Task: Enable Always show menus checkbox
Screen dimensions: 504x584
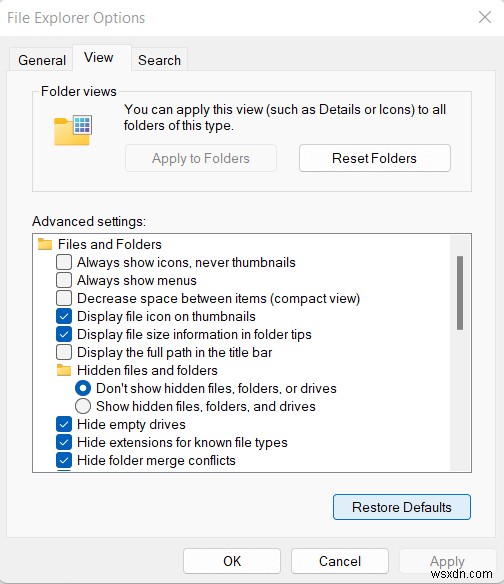Action: [x=64, y=280]
